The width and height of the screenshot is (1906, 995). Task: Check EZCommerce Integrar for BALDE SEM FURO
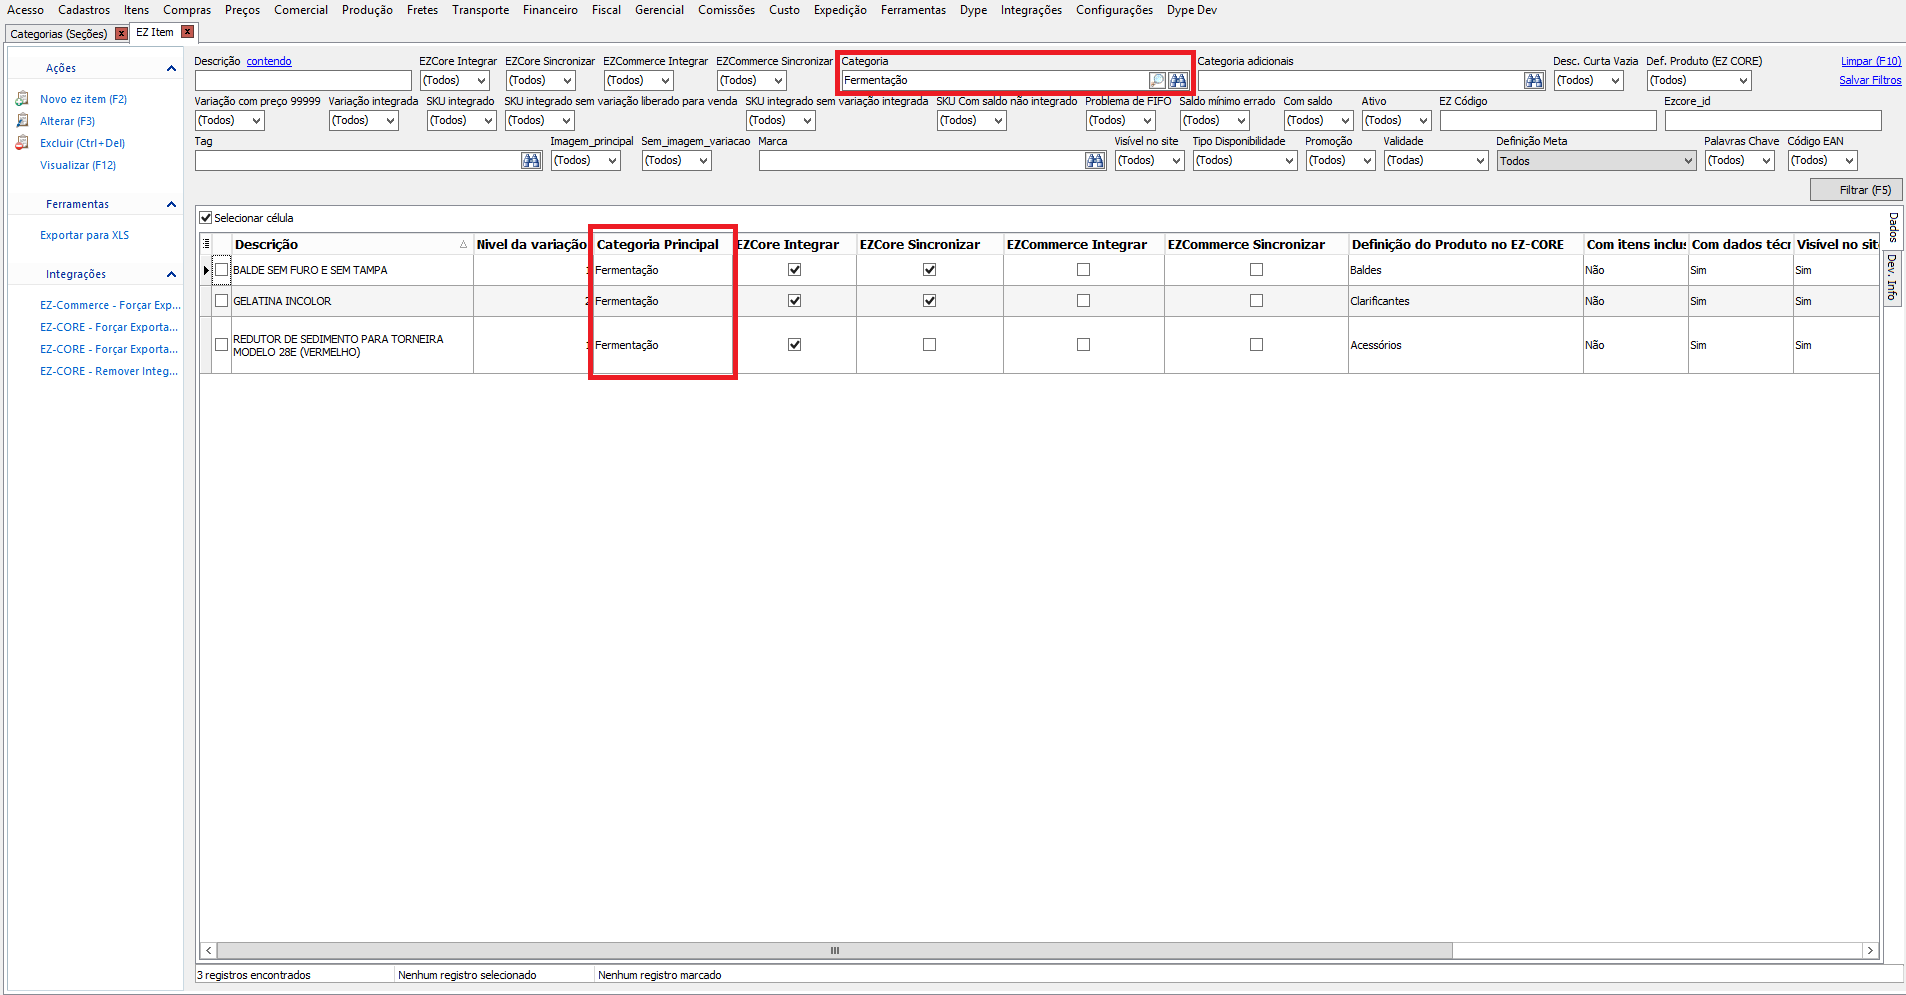click(x=1084, y=270)
